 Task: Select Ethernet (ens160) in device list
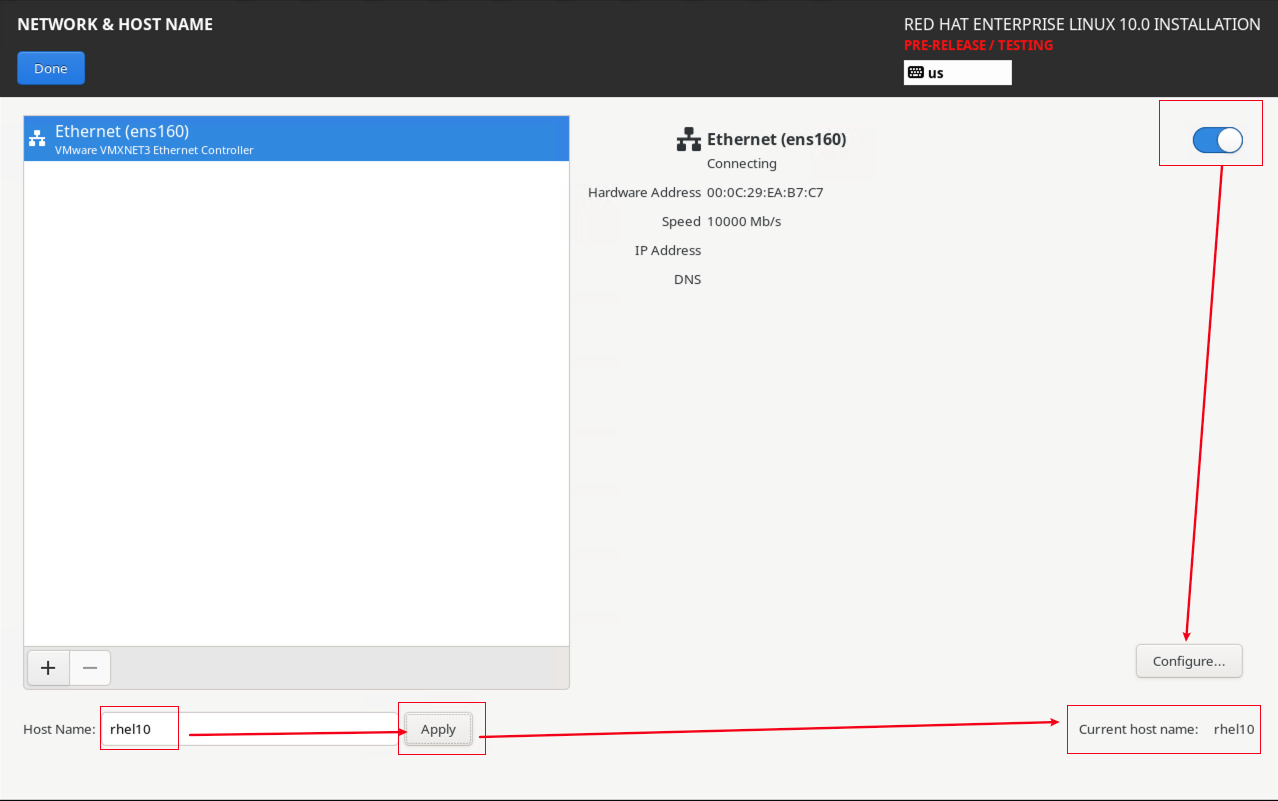296,139
